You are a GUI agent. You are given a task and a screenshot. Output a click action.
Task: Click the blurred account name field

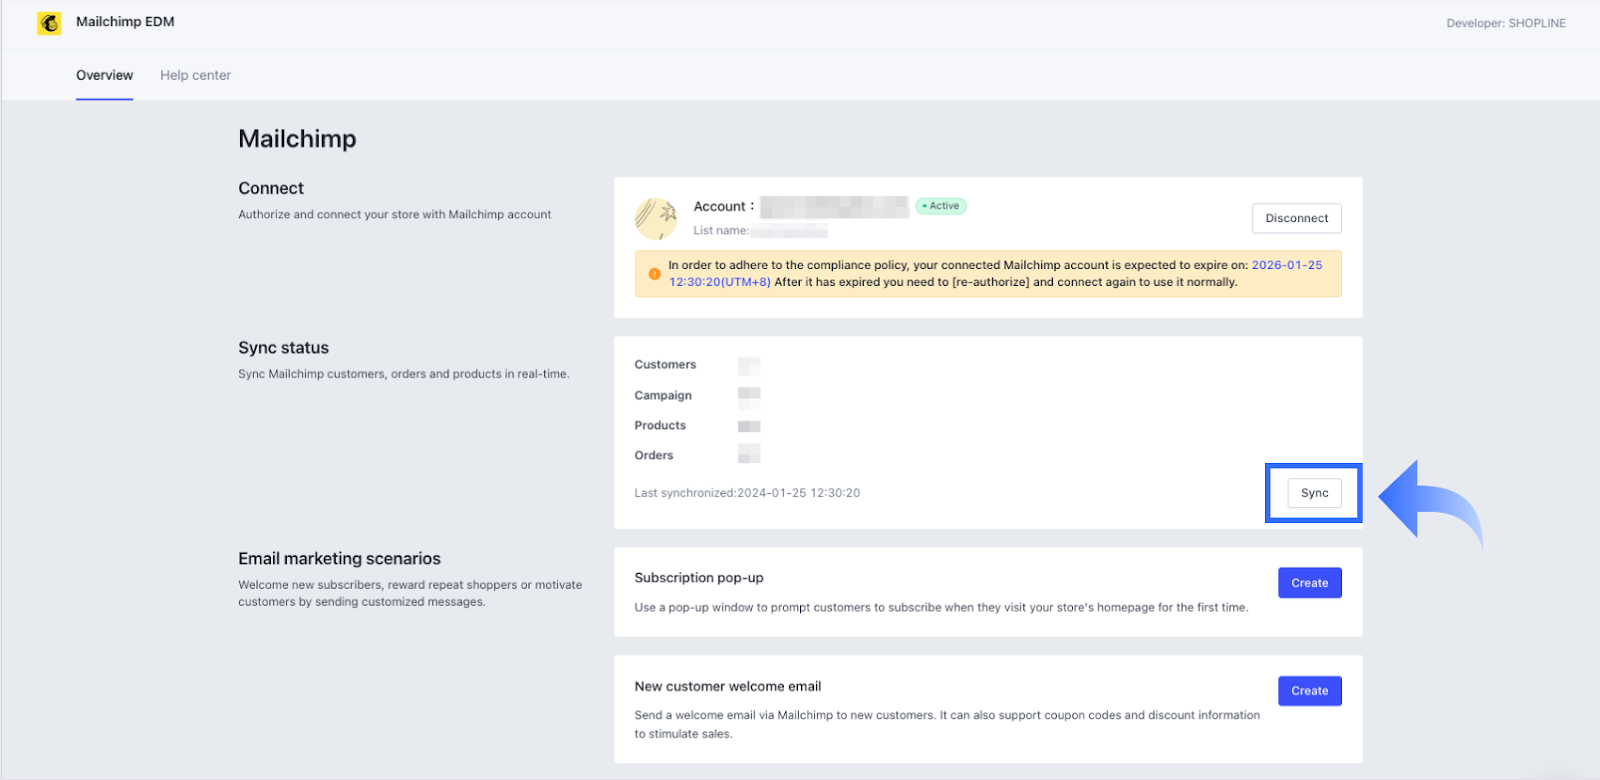[834, 207]
